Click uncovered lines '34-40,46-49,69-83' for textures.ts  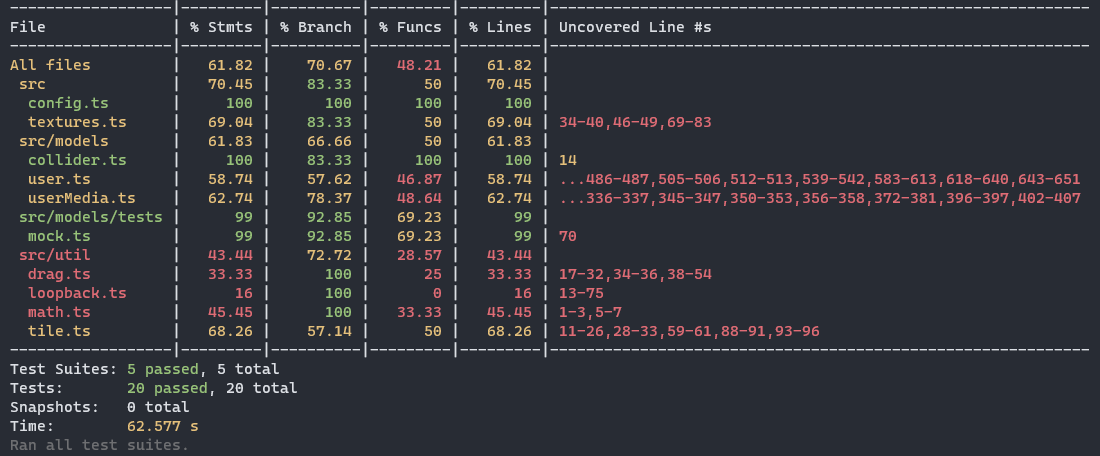pos(635,122)
